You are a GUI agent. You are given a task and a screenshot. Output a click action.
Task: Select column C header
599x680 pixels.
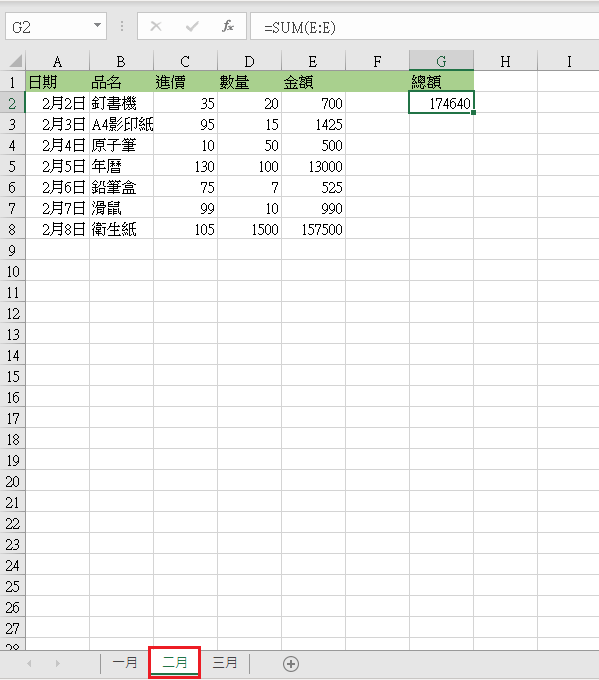pyautogui.click(x=185, y=61)
